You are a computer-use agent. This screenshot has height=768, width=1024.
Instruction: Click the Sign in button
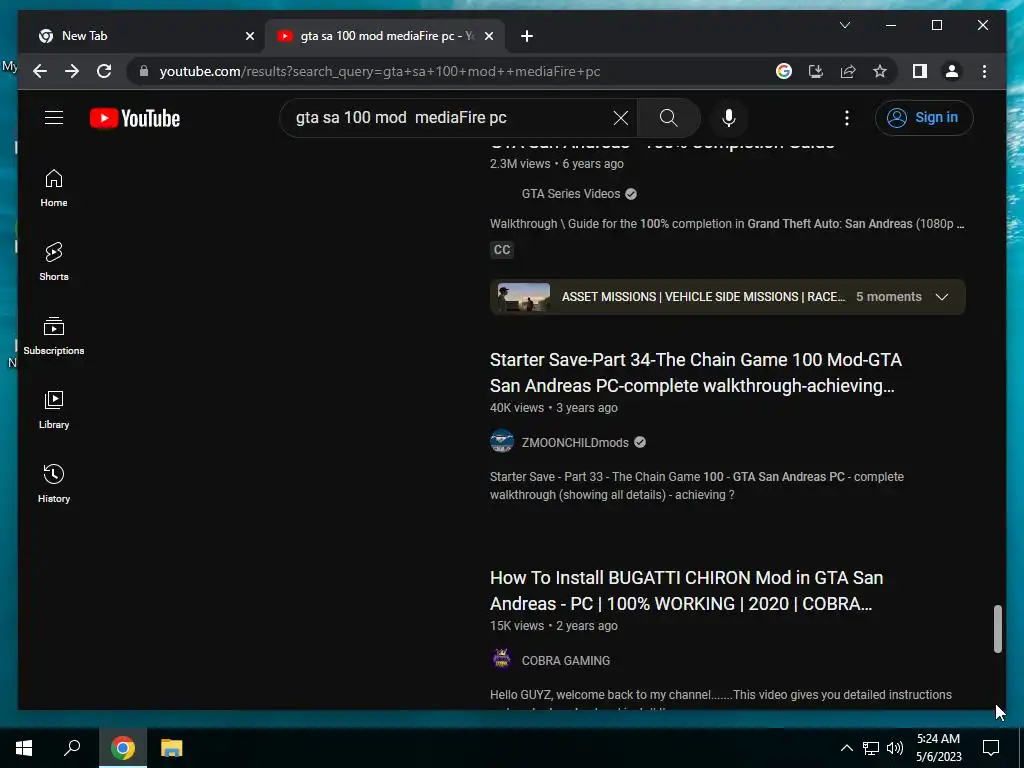tap(923, 118)
